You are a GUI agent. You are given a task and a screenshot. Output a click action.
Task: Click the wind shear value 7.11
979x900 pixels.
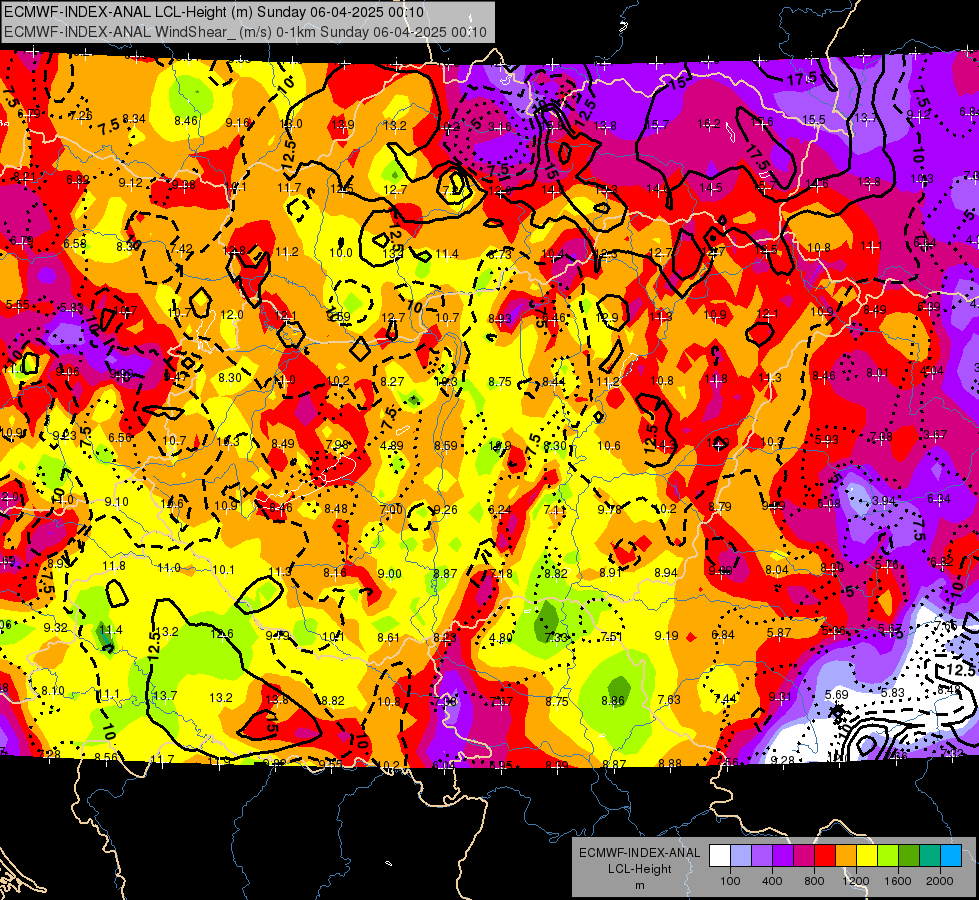tap(554, 510)
